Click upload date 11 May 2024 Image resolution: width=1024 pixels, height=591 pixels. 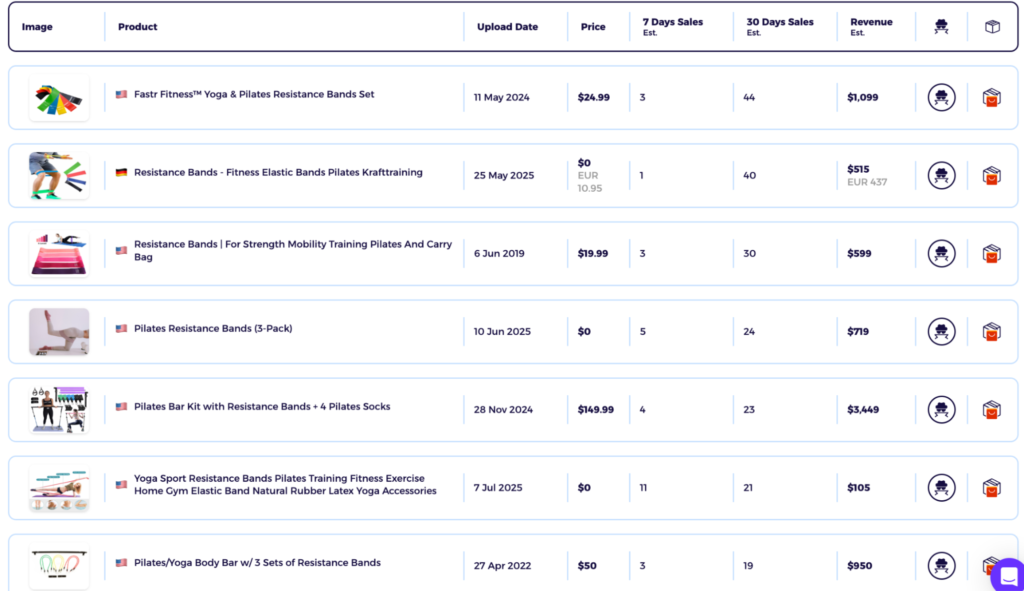pyautogui.click(x=502, y=97)
